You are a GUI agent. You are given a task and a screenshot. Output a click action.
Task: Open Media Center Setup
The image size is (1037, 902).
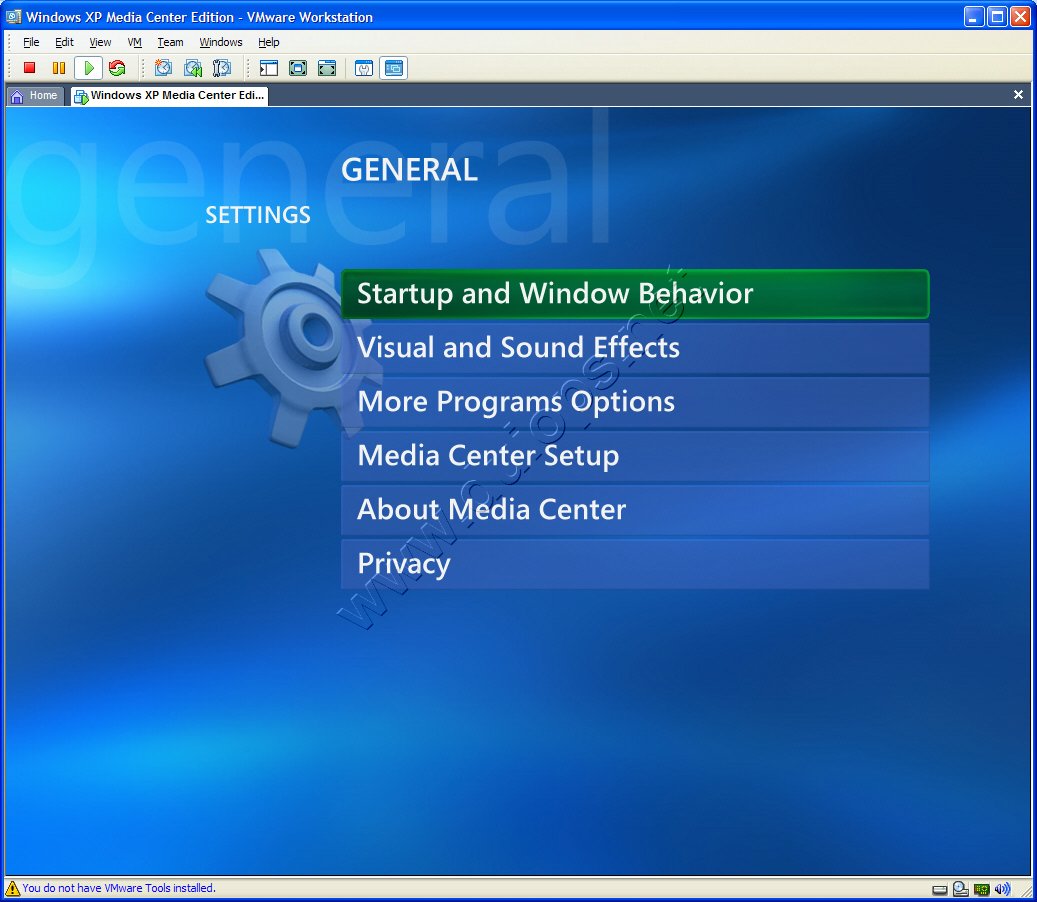(x=635, y=456)
